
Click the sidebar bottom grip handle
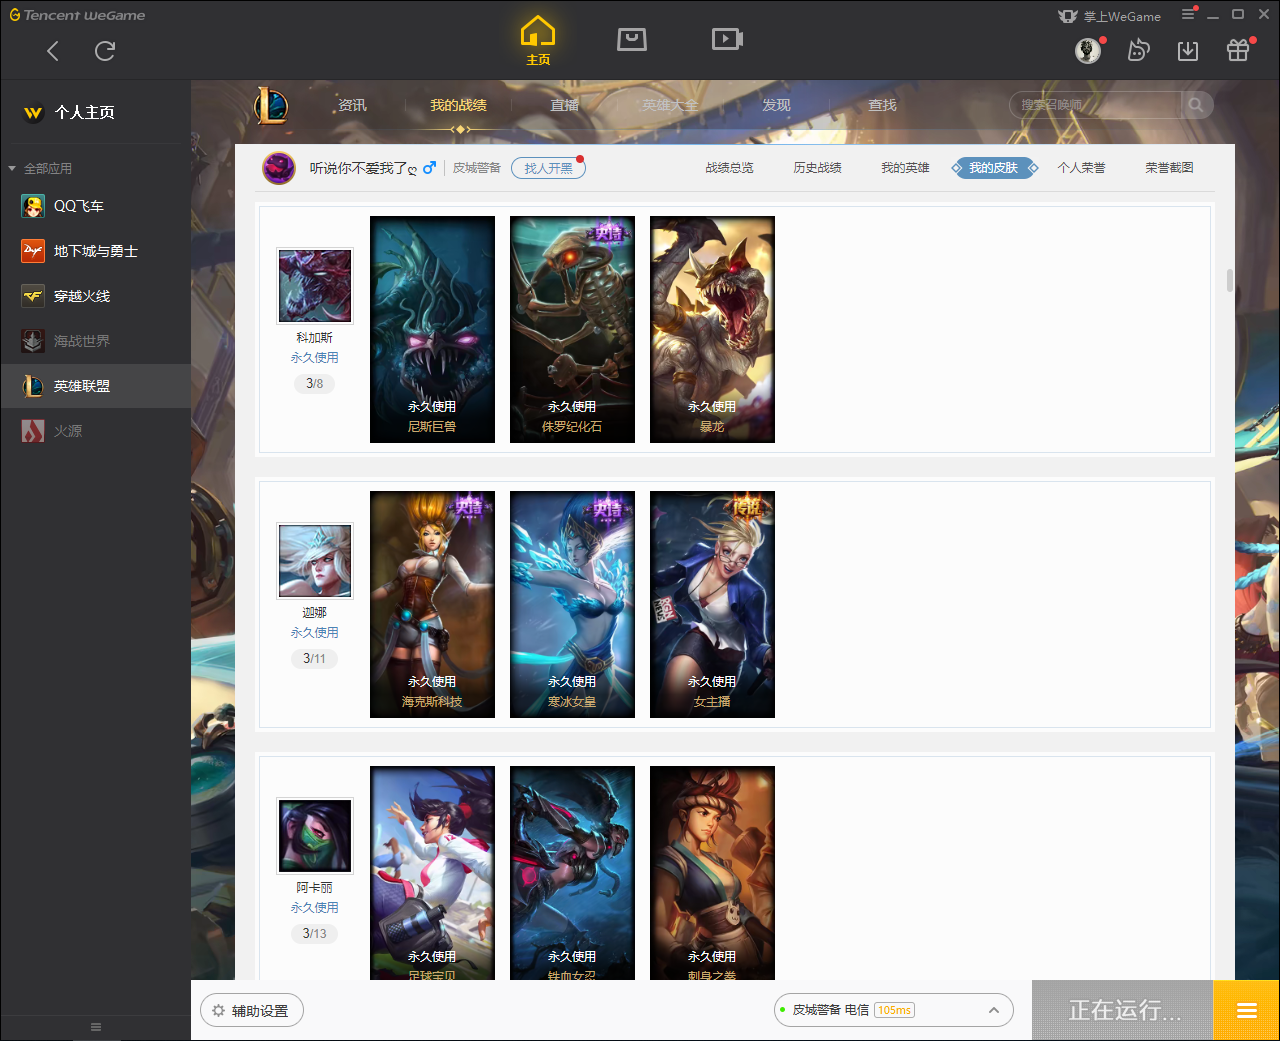click(x=96, y=1027)
